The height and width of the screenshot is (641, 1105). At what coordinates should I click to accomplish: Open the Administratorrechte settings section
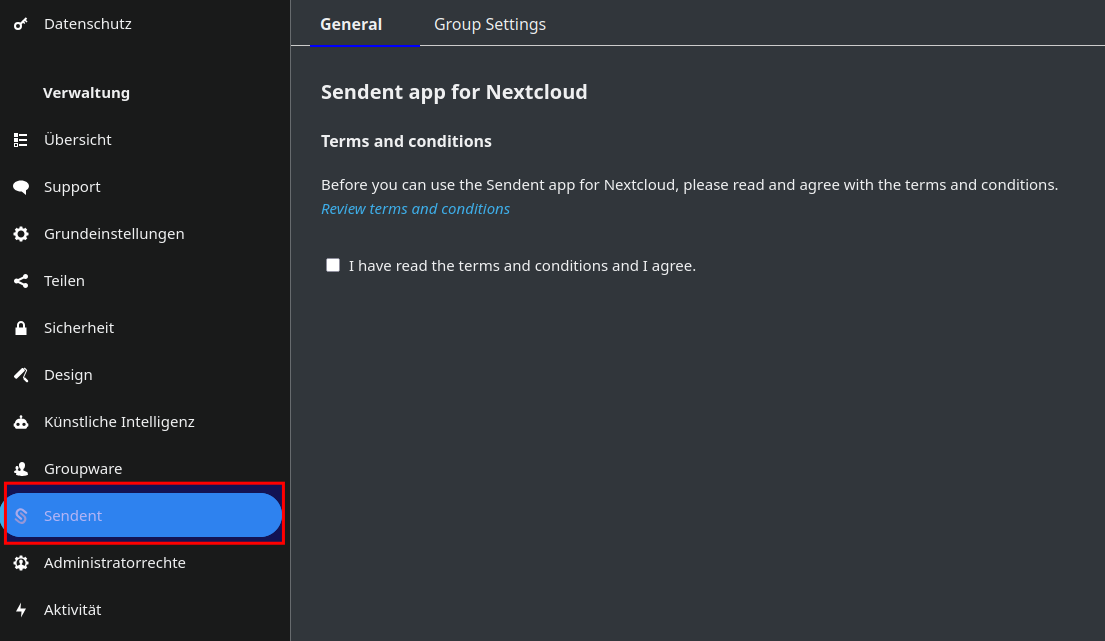[115, 563]
